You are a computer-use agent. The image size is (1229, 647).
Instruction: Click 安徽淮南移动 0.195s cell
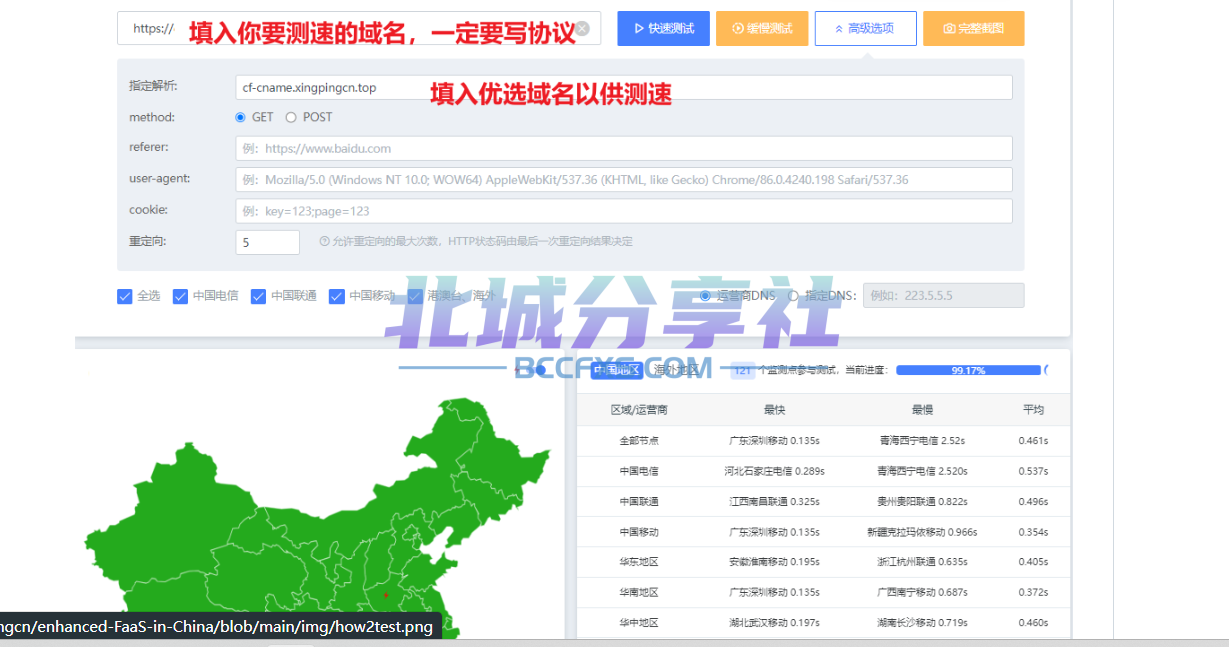[774, 562]
